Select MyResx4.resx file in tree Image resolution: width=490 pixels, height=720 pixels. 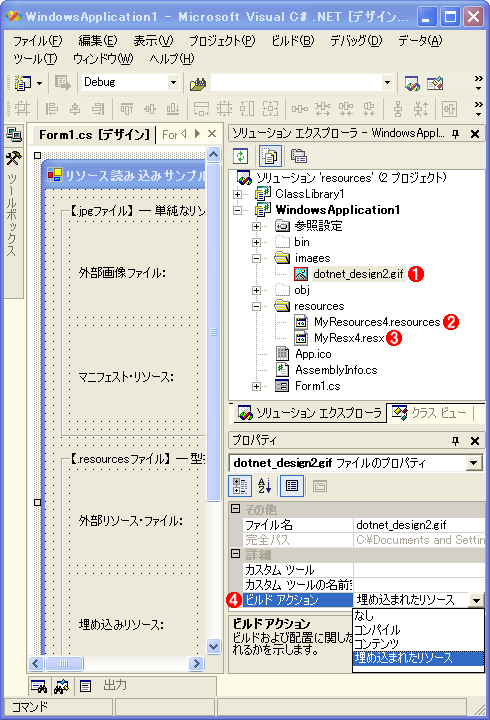[349, 338]
